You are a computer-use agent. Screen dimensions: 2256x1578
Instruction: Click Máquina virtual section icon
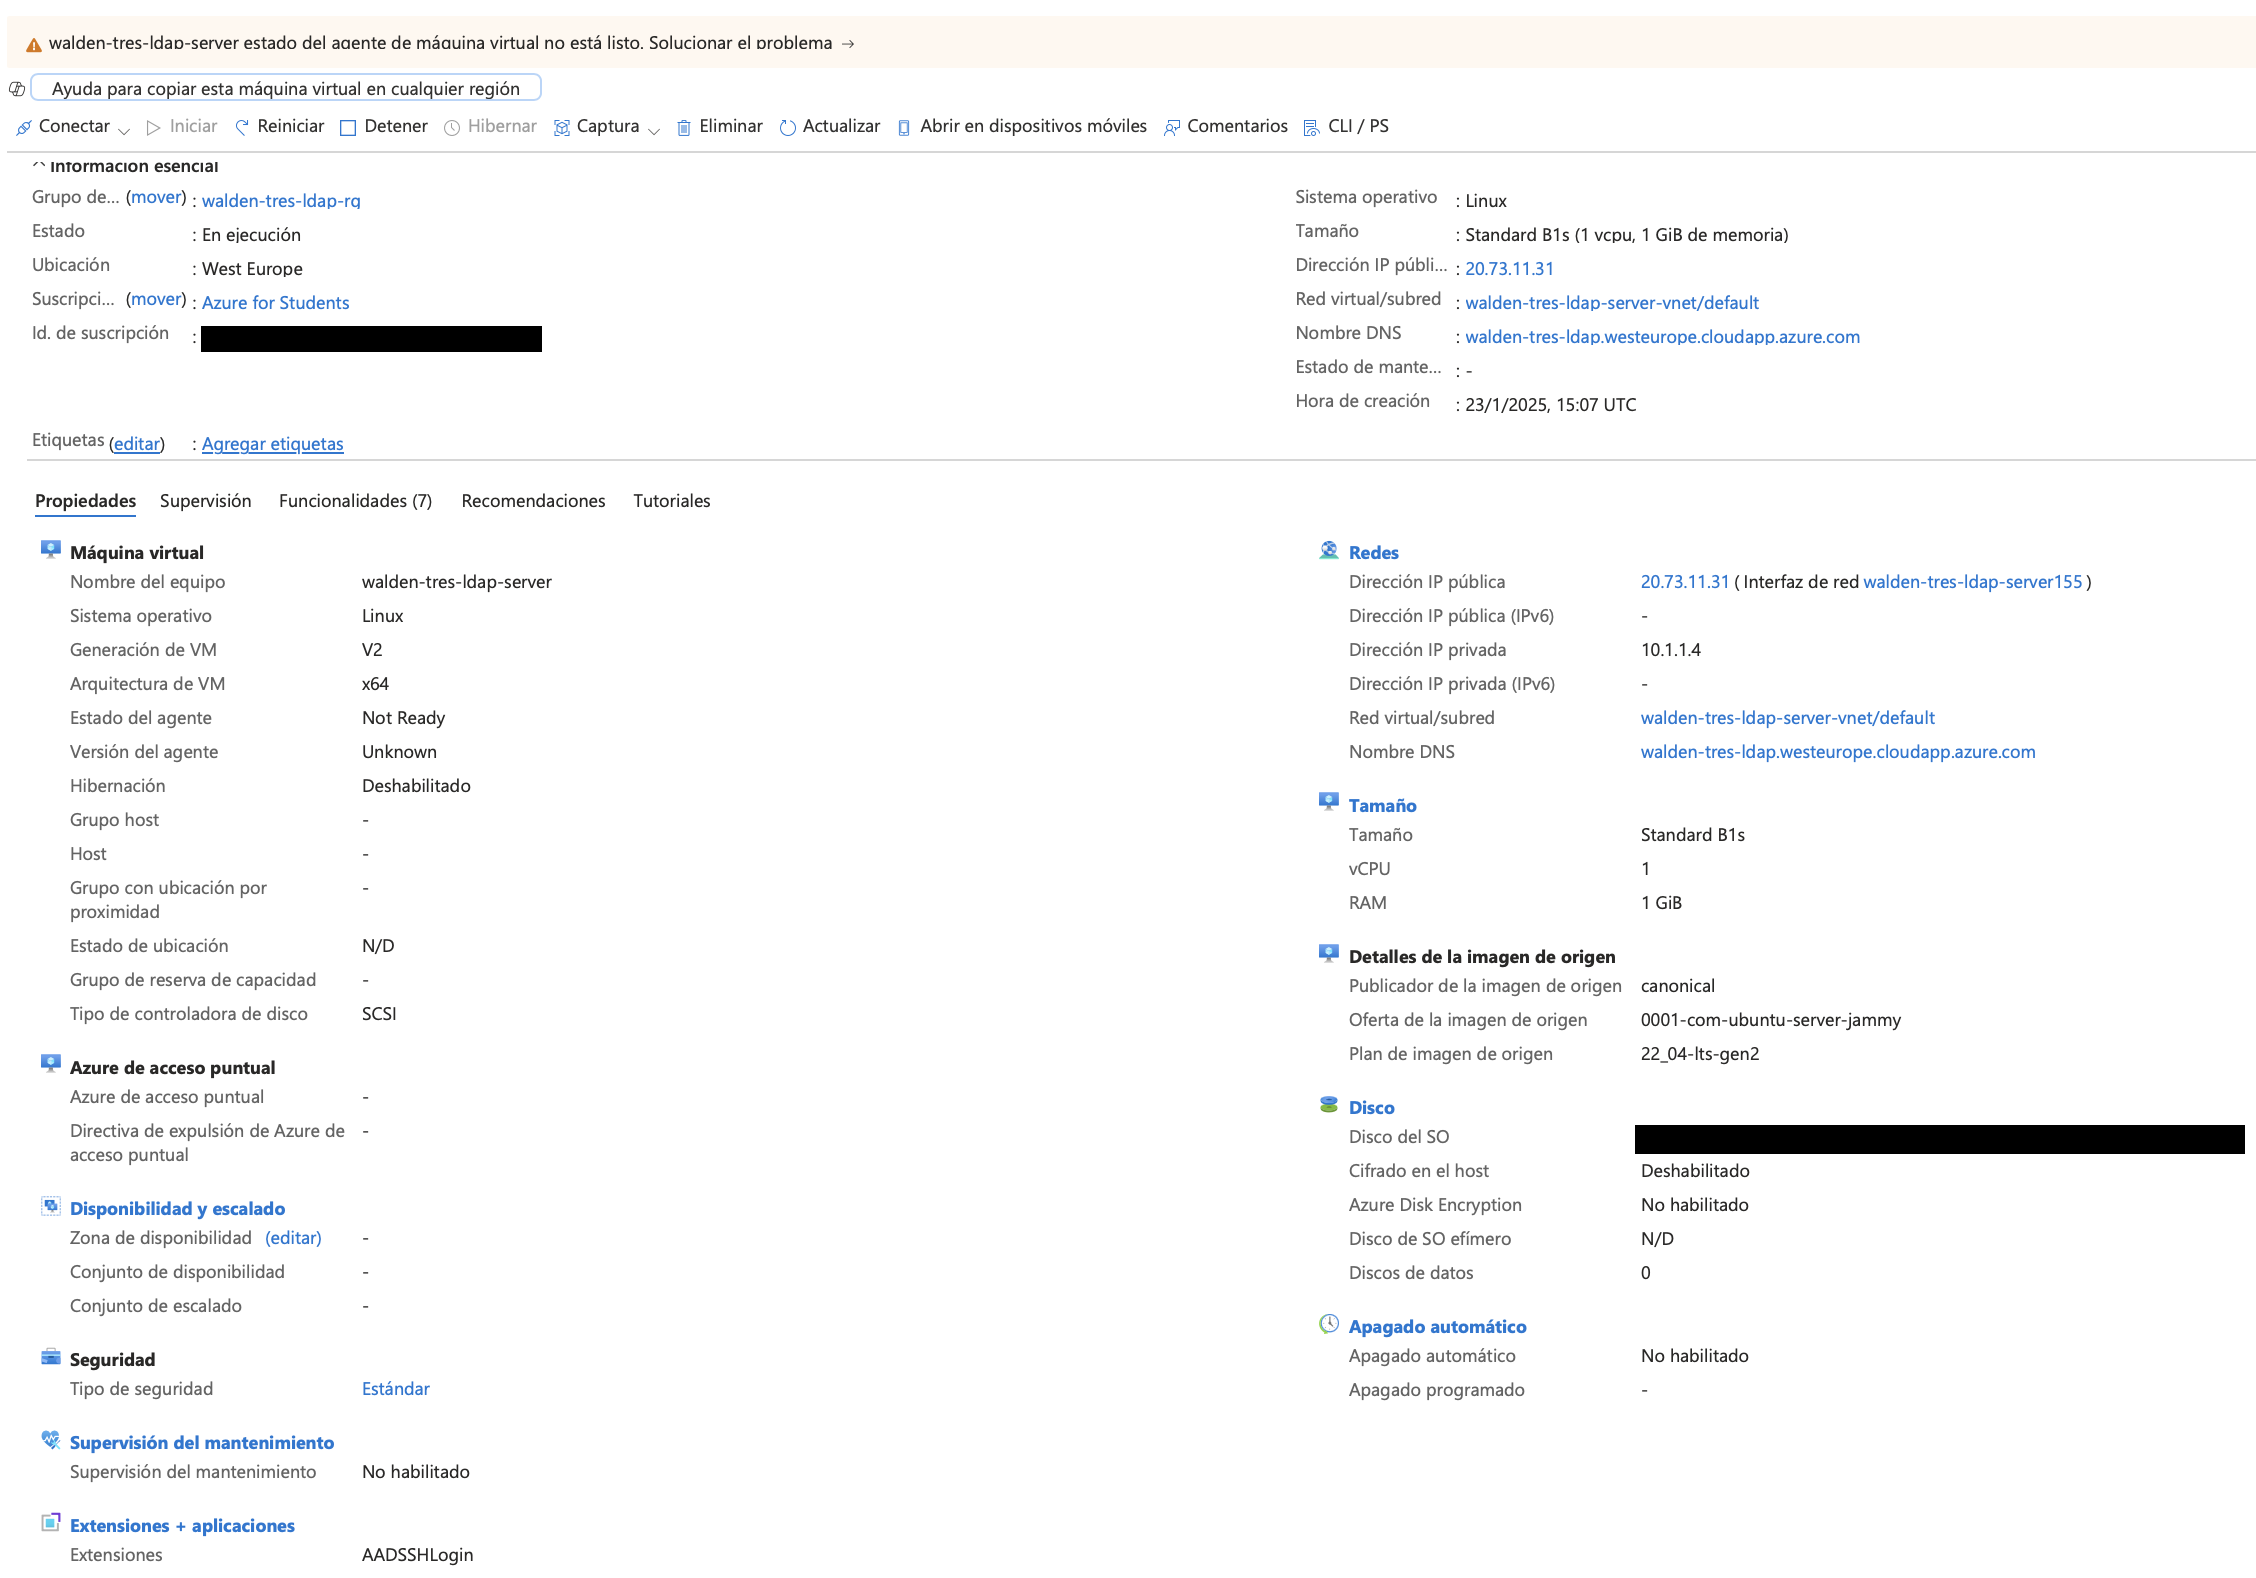[x=51, y=549]
